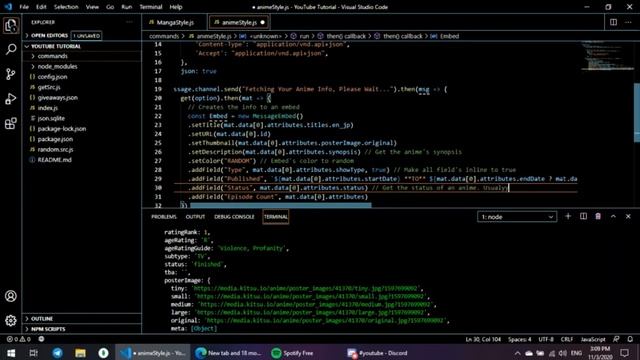
Task: Open the Extensions view icon
Action: (x=11, y=123)
